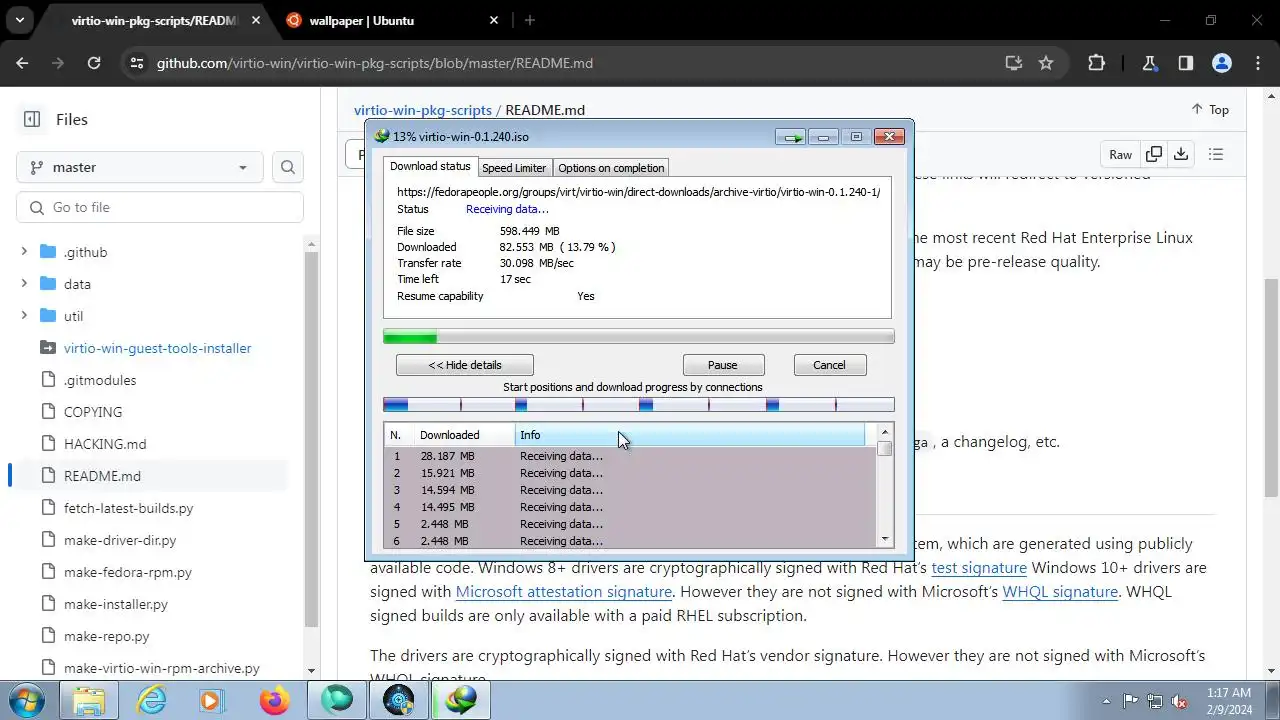Open HACKING.md in file tree
Screen dimensions: 1280x720
pyautogui.click(x=105, y=444)
